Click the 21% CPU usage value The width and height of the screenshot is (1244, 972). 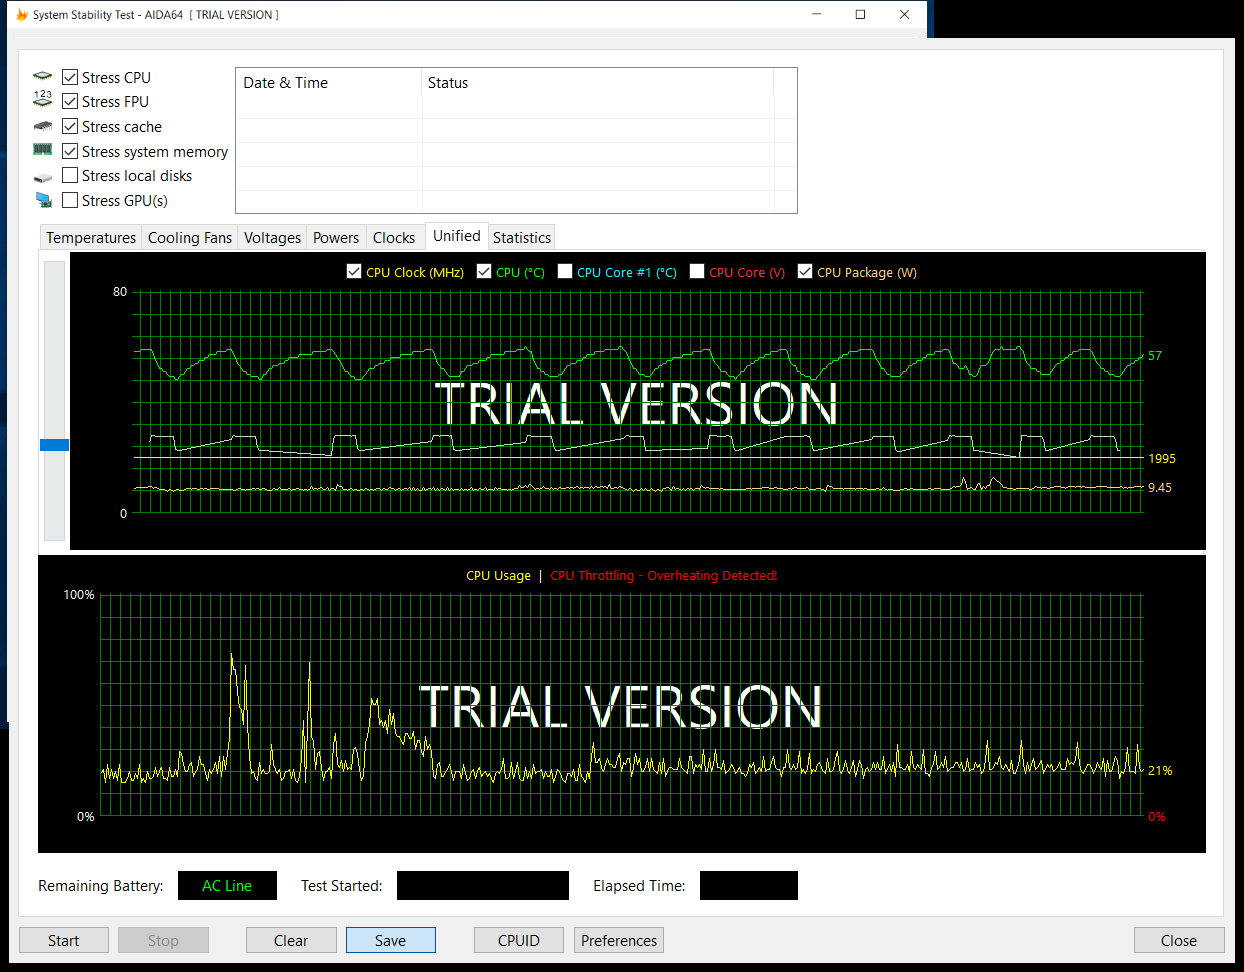1160,771
